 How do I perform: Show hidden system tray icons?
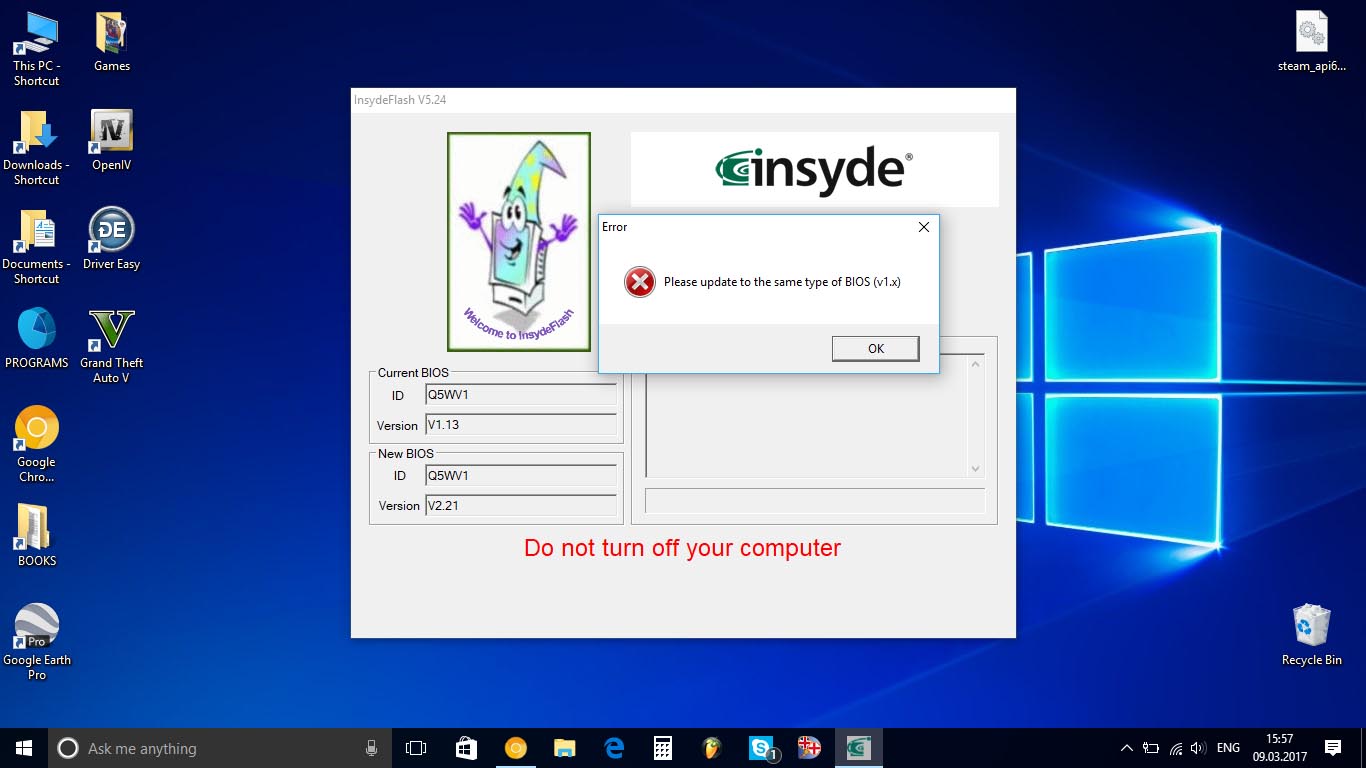coord(1127,748)
